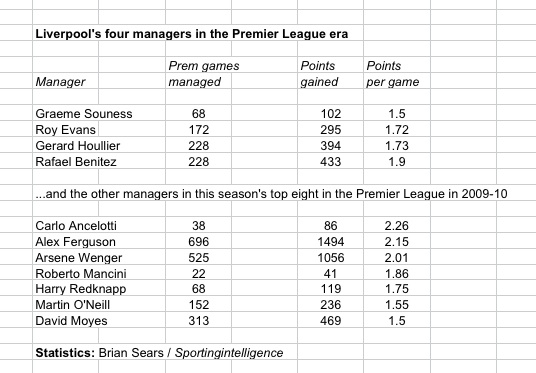Click Graeme Souness points value 102
Screen dimensions: 536x373
coord(331,114)
